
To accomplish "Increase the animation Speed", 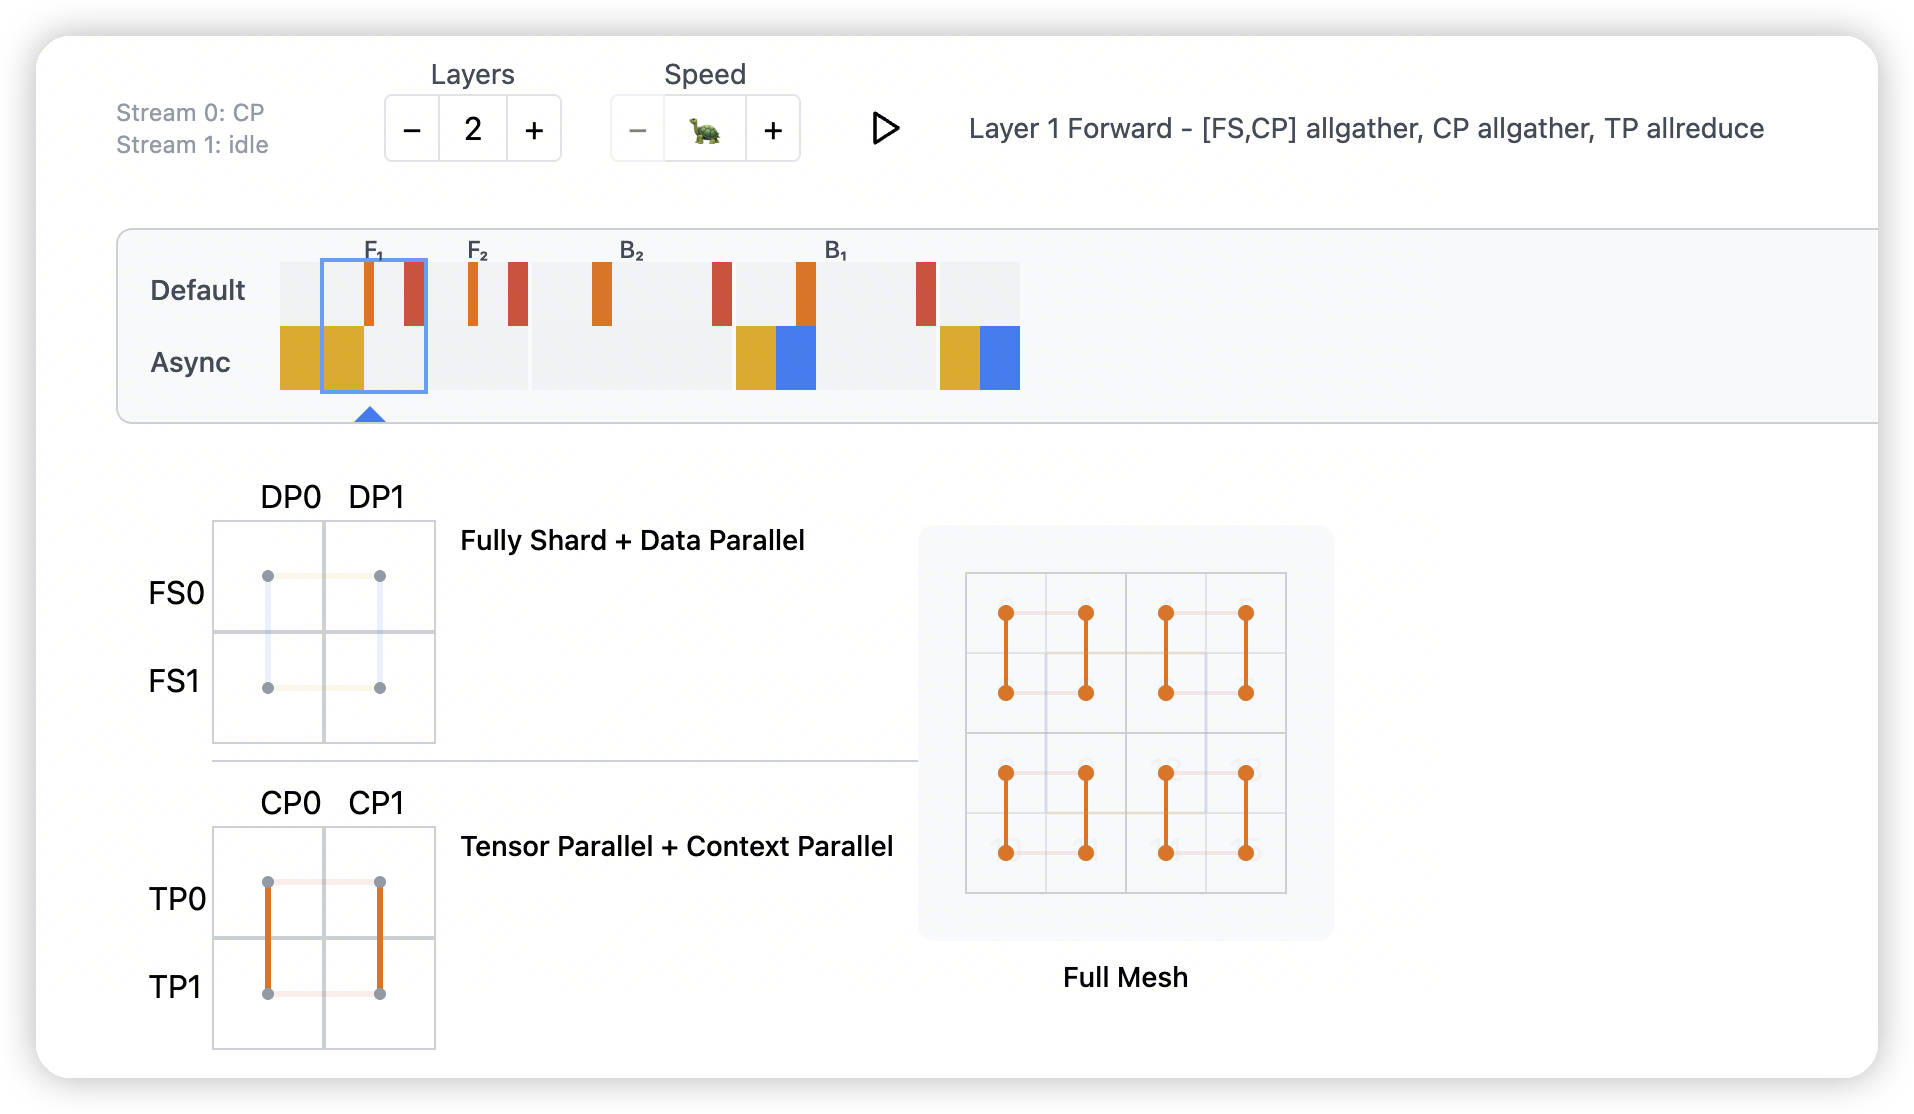I will click(x=773, y=129).
